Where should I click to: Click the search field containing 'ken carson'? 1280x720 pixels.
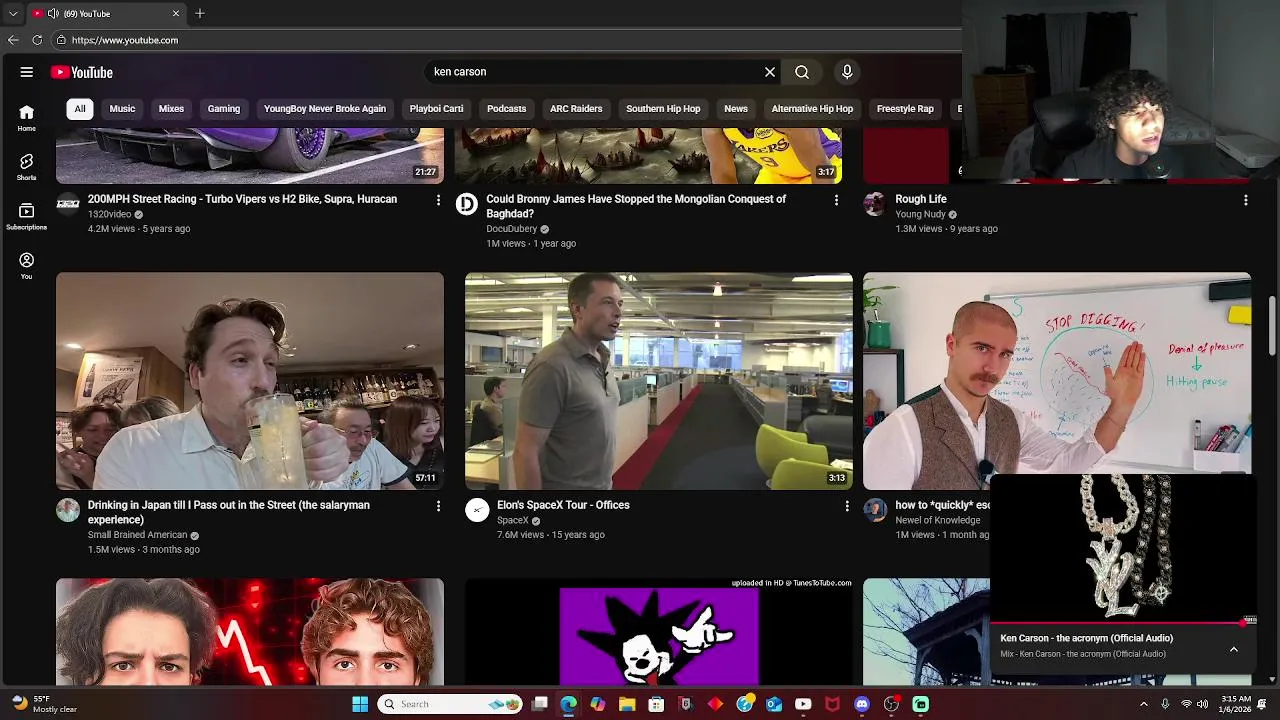click(x=595, y=72)
